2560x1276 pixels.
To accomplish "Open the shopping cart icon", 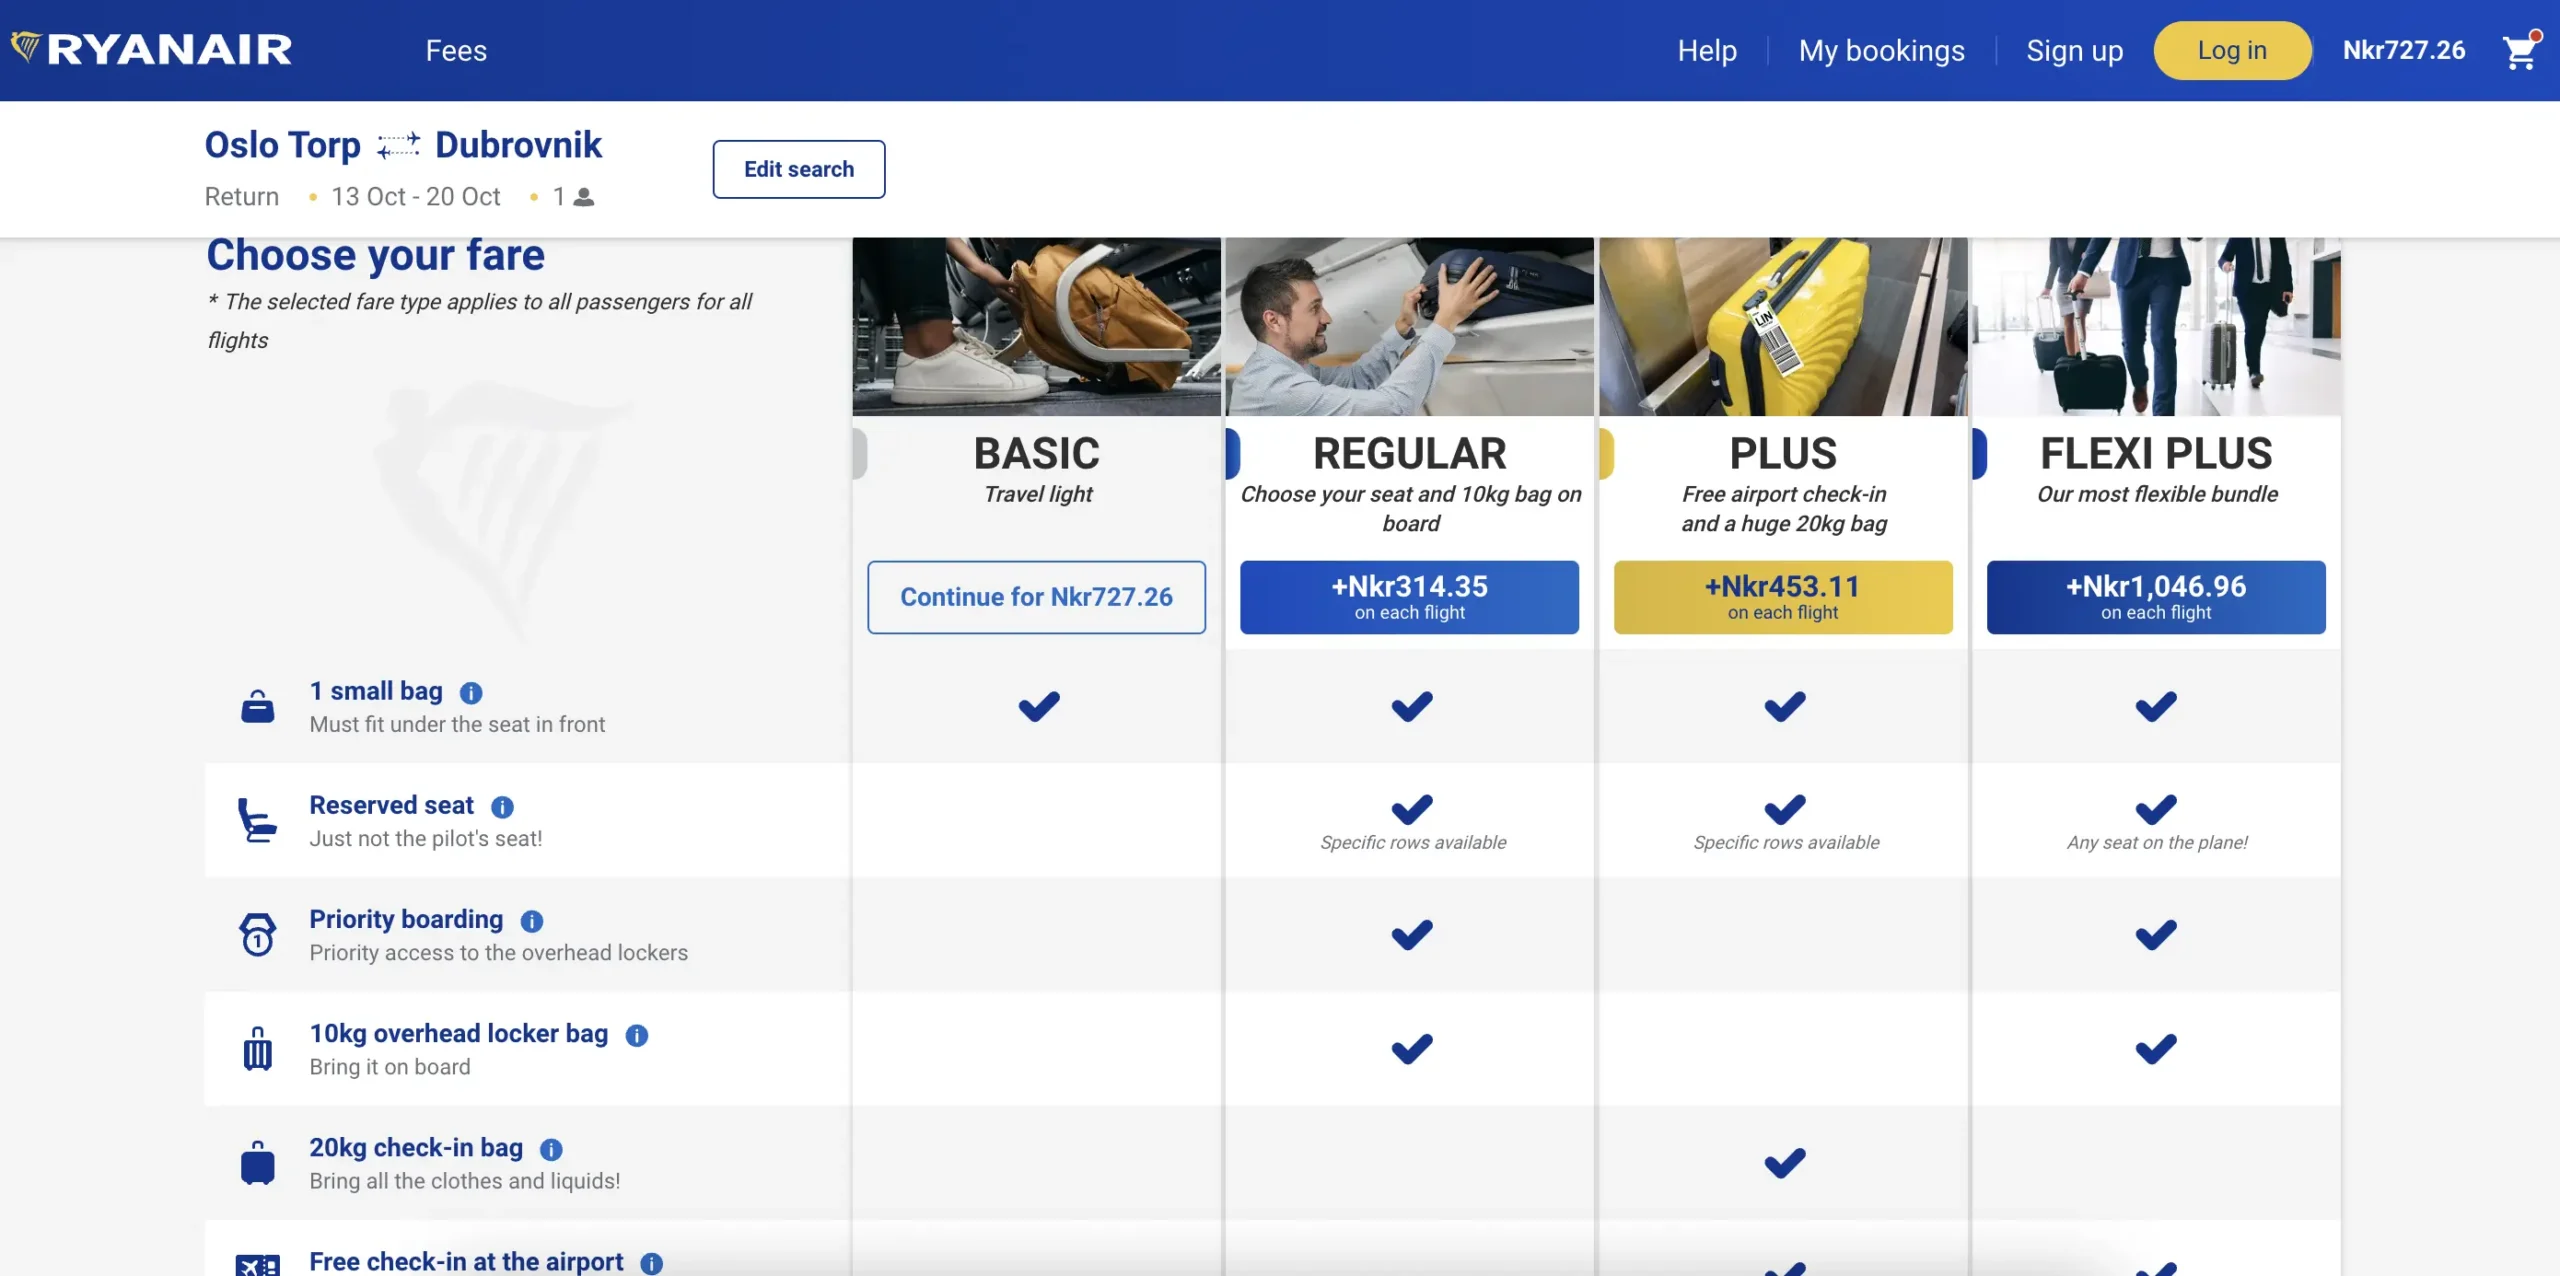I will [2520, 51].
